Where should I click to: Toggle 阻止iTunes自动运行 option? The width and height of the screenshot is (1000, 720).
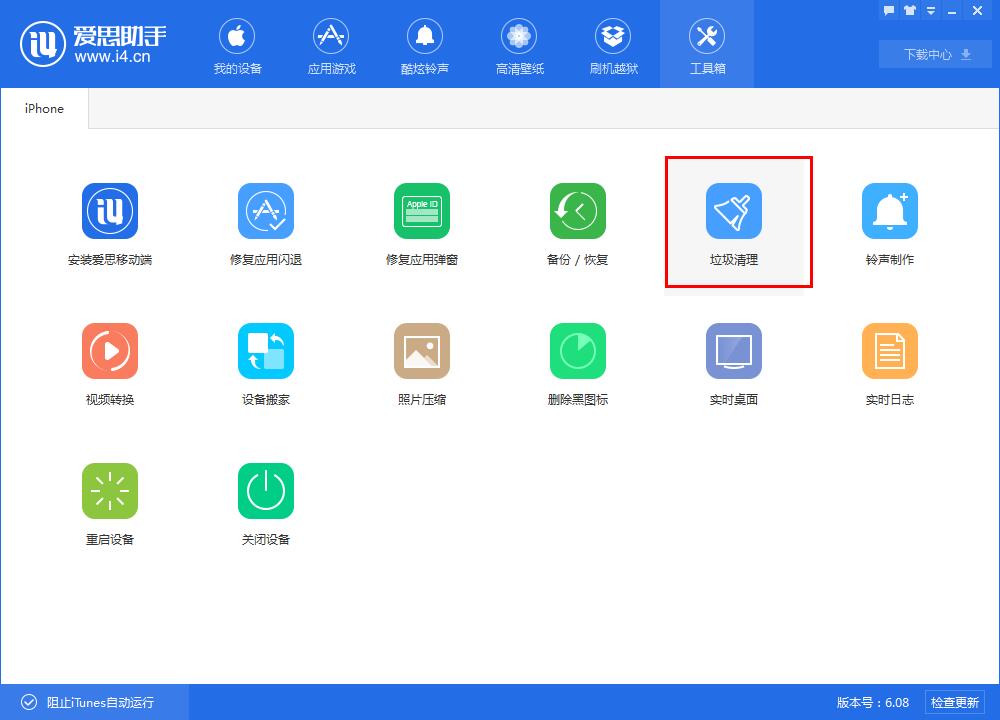pyautogui.click(x=88, y=702)
